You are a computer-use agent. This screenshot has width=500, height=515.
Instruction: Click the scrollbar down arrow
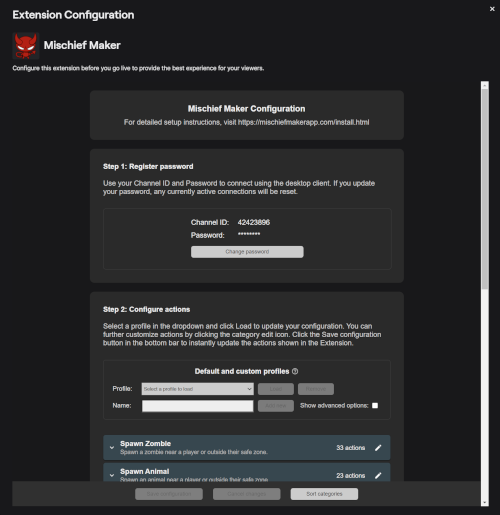(485, 503)
